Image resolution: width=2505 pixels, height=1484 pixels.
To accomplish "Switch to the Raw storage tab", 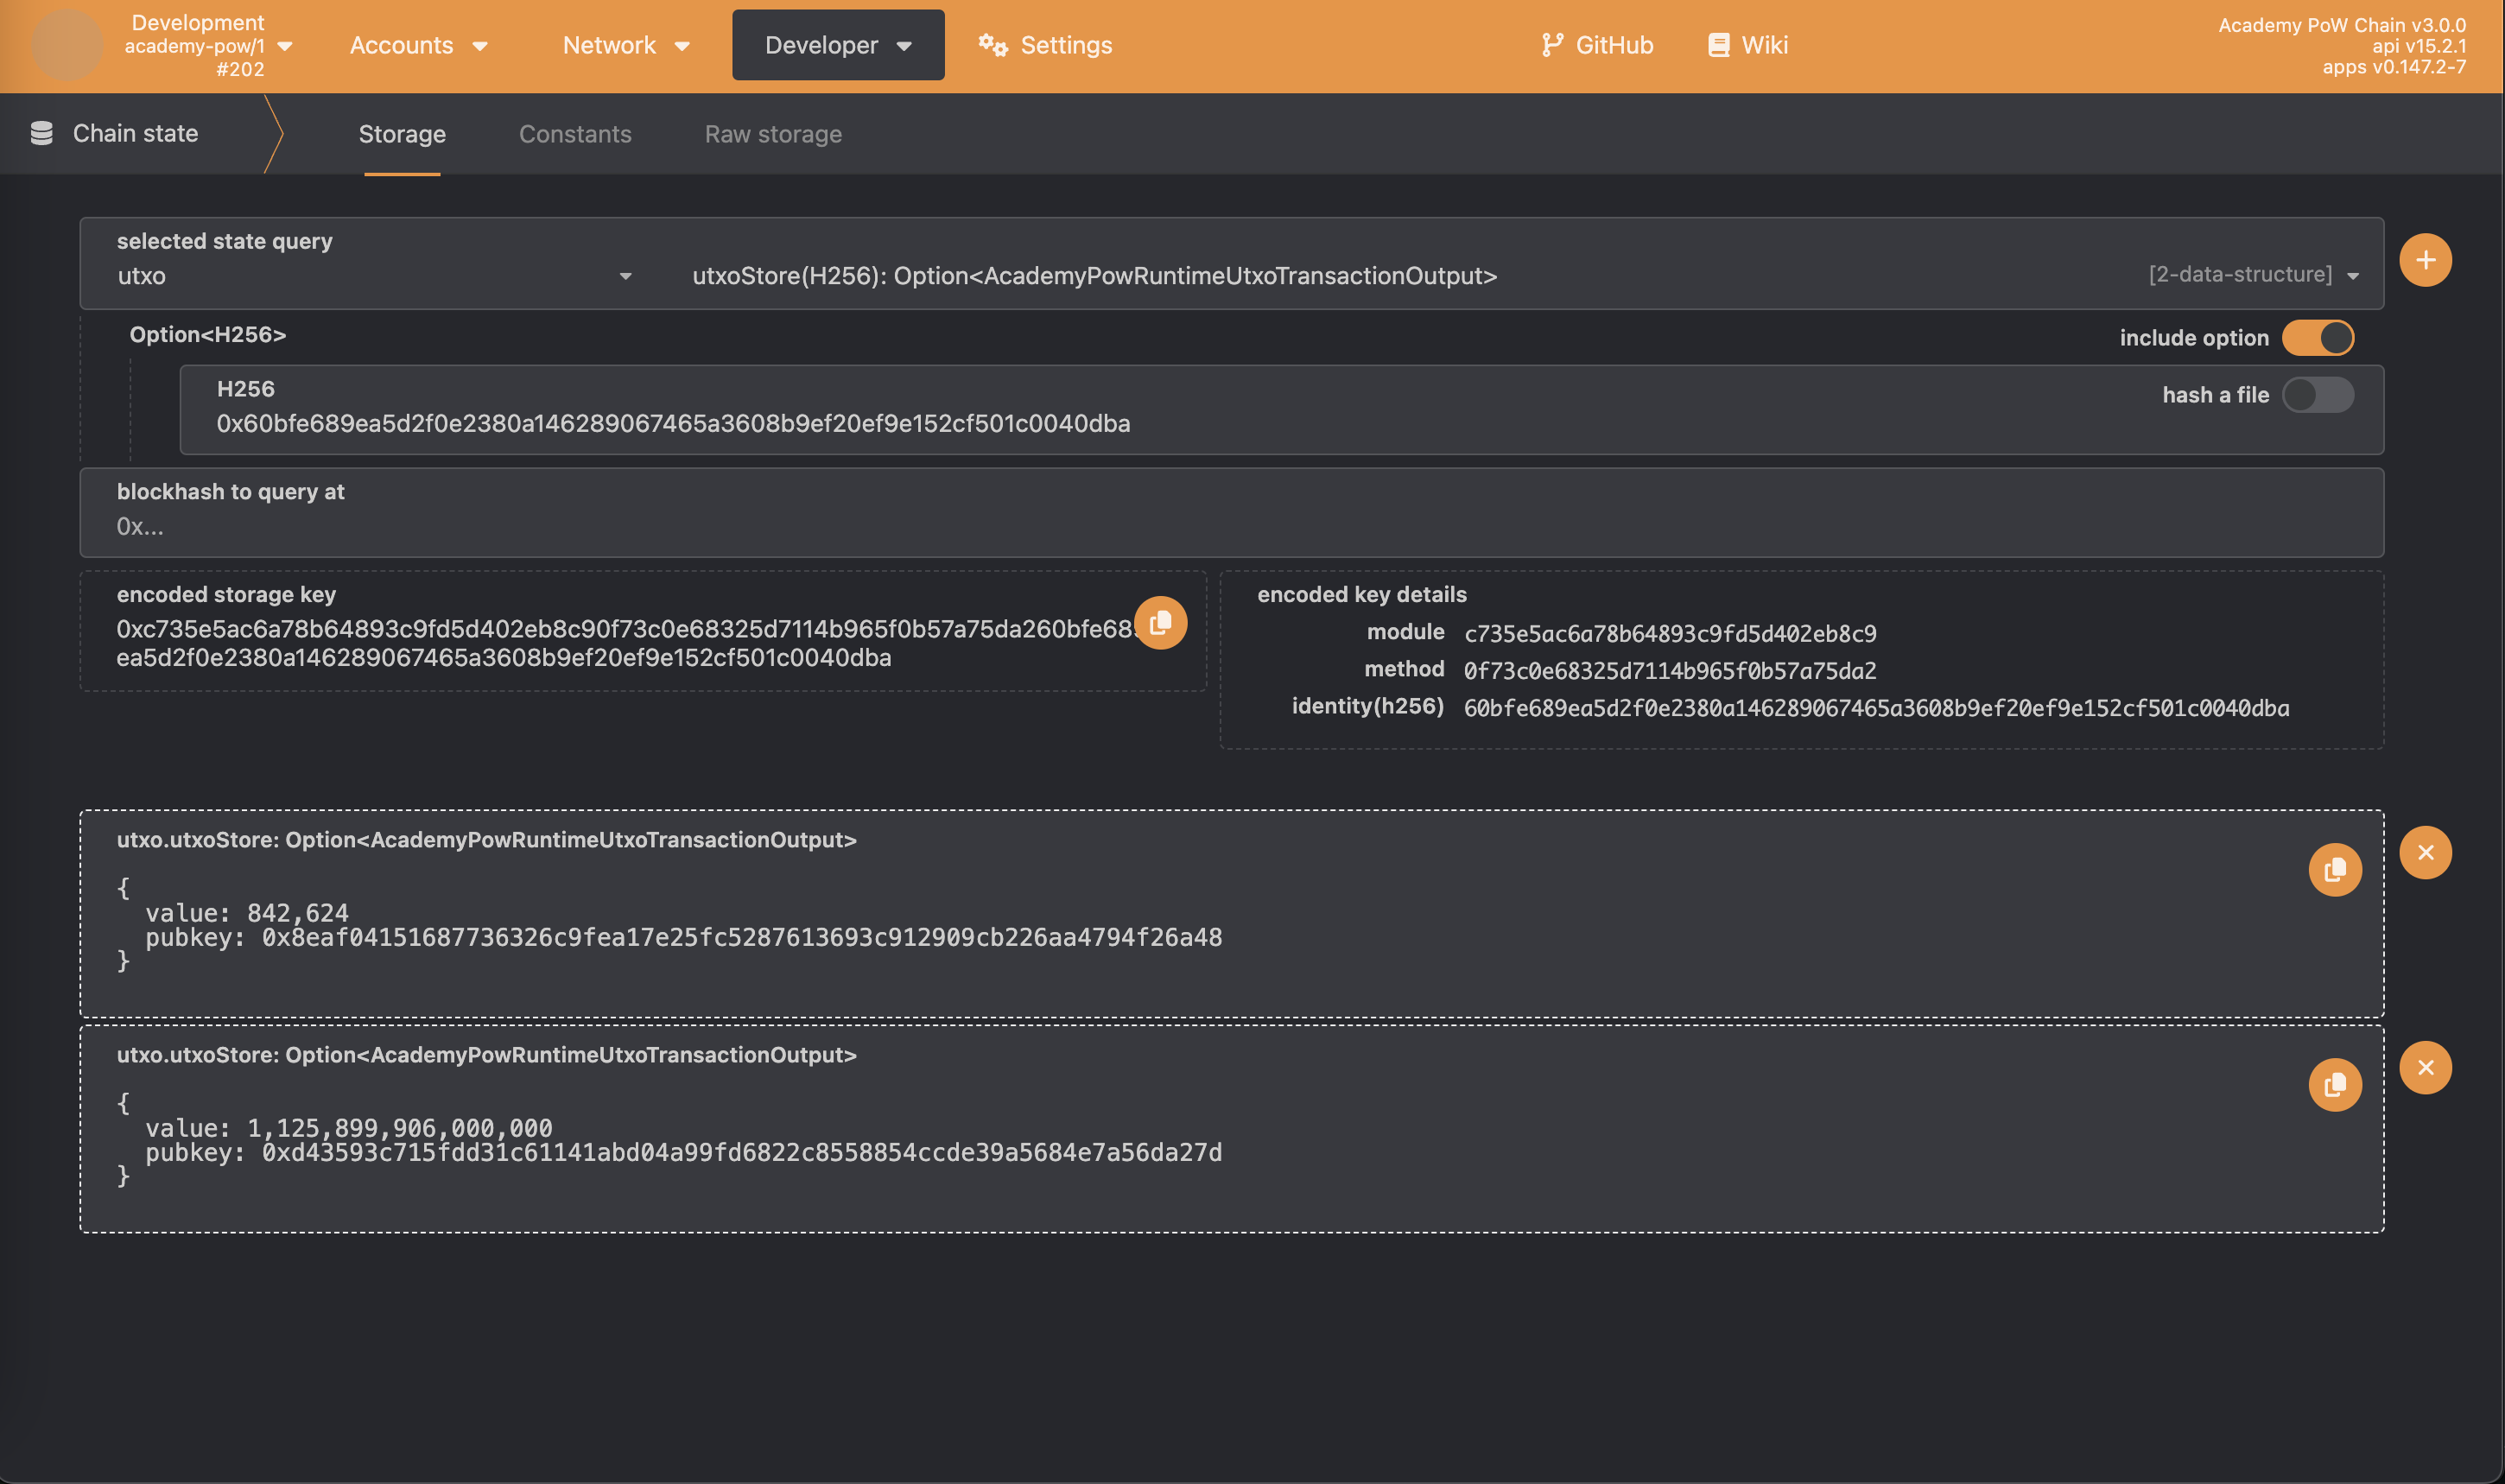I will point(772,134).
